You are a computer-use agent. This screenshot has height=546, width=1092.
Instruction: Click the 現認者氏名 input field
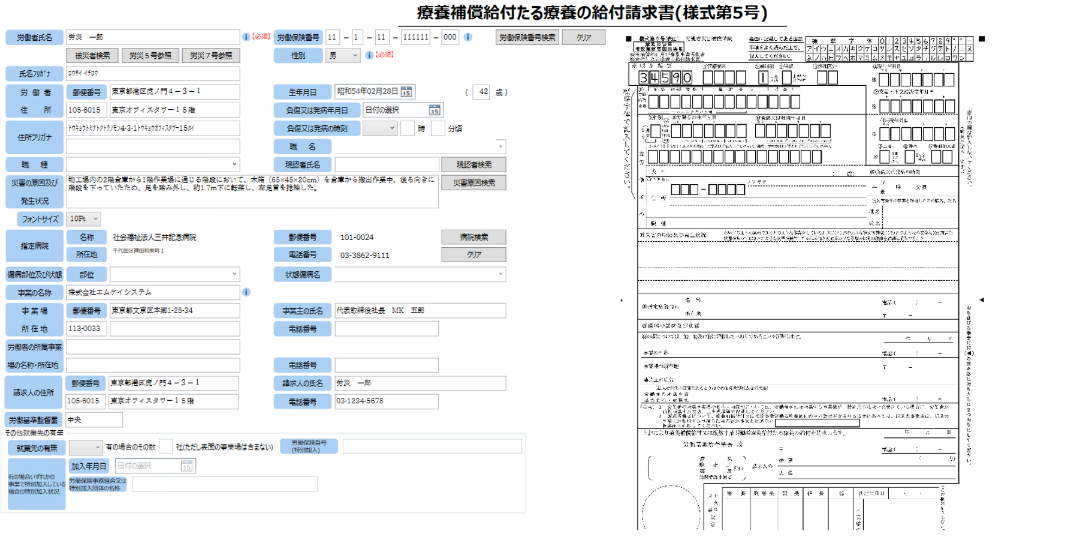point(387,164)
